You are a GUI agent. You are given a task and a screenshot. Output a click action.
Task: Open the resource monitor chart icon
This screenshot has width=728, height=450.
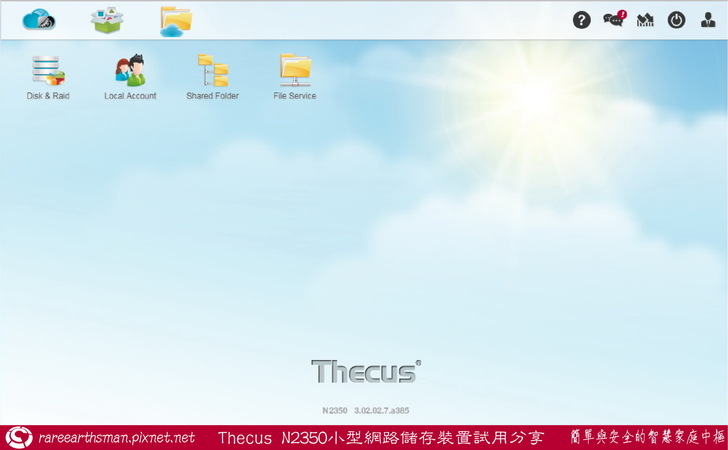pyautogui.click(x=645, y=20)
